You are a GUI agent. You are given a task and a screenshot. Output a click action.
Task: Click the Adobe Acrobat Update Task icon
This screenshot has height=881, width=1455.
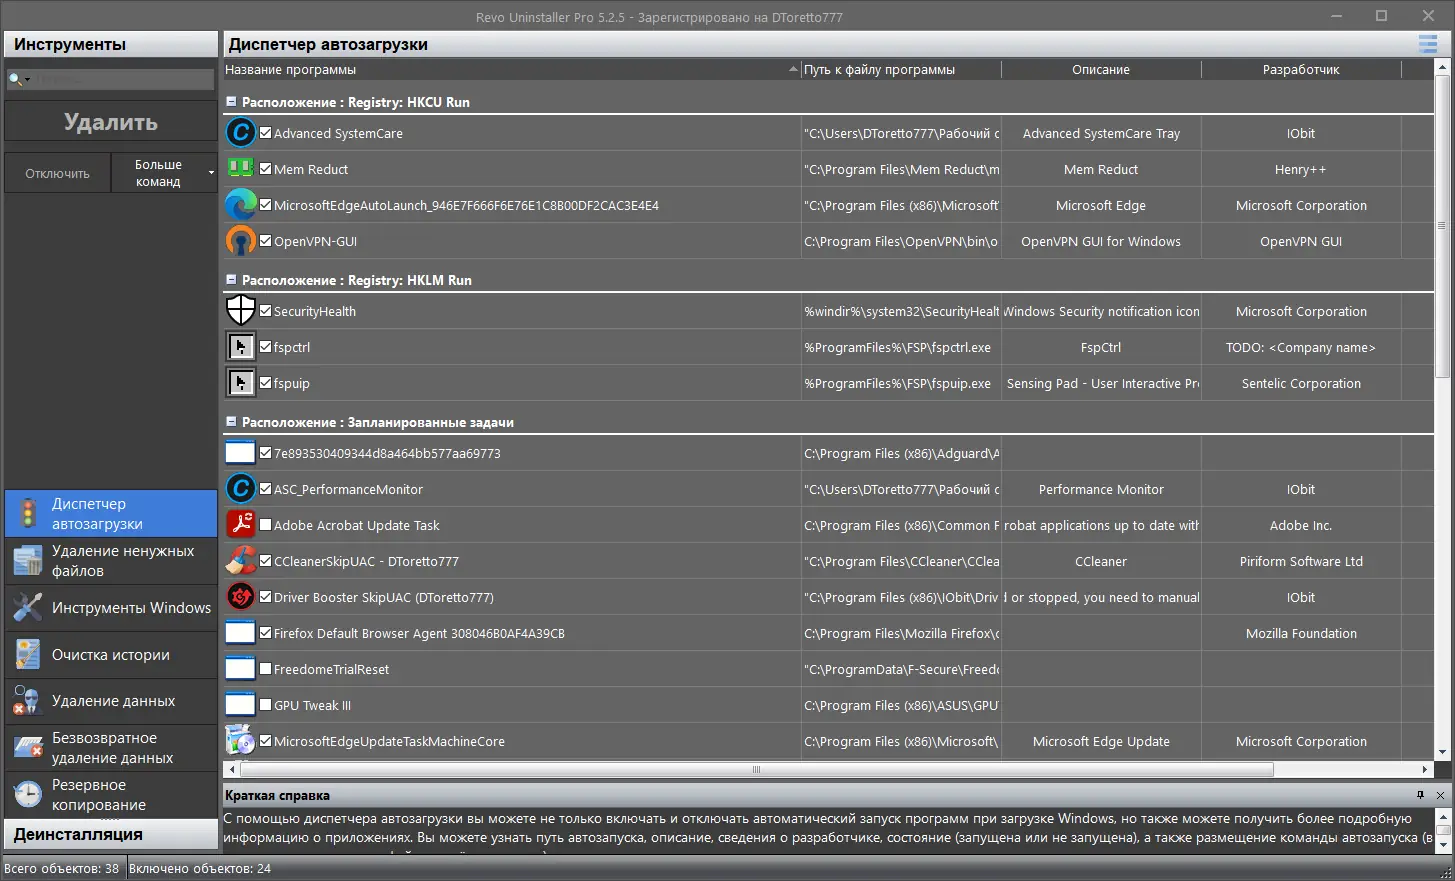[x=241, y=525]
